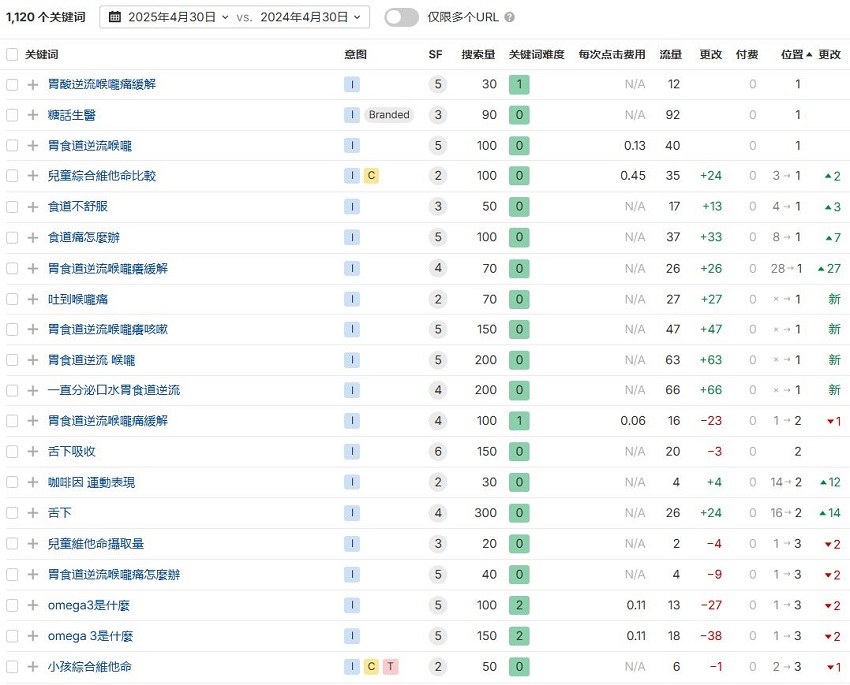
Task: Open the 2024年4月30日 comparison date dropdown
Action: [310, 17]
